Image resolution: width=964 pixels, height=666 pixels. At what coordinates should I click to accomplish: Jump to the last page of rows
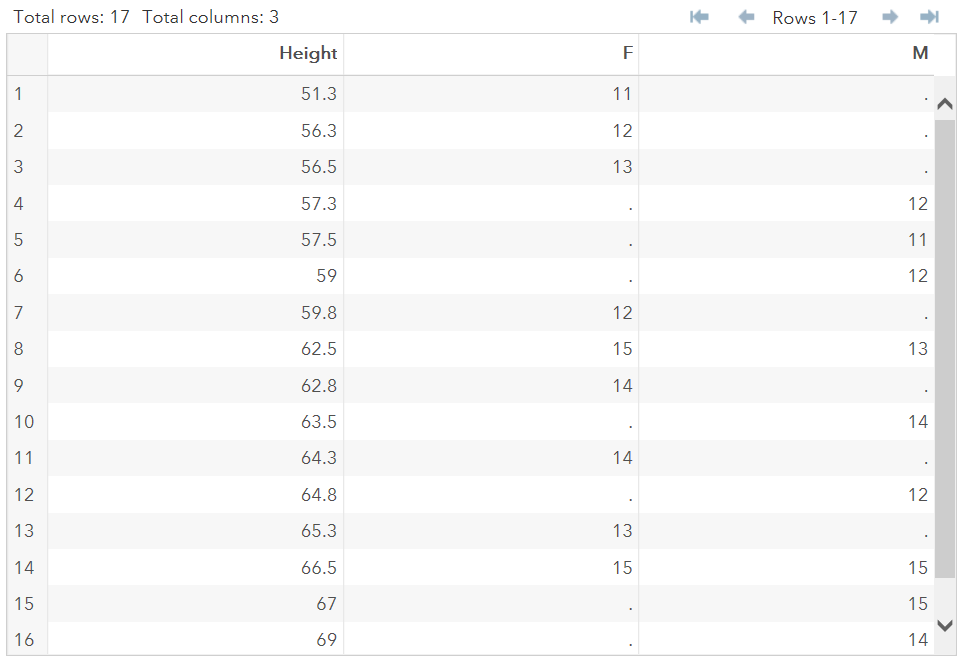coord(930,17)
